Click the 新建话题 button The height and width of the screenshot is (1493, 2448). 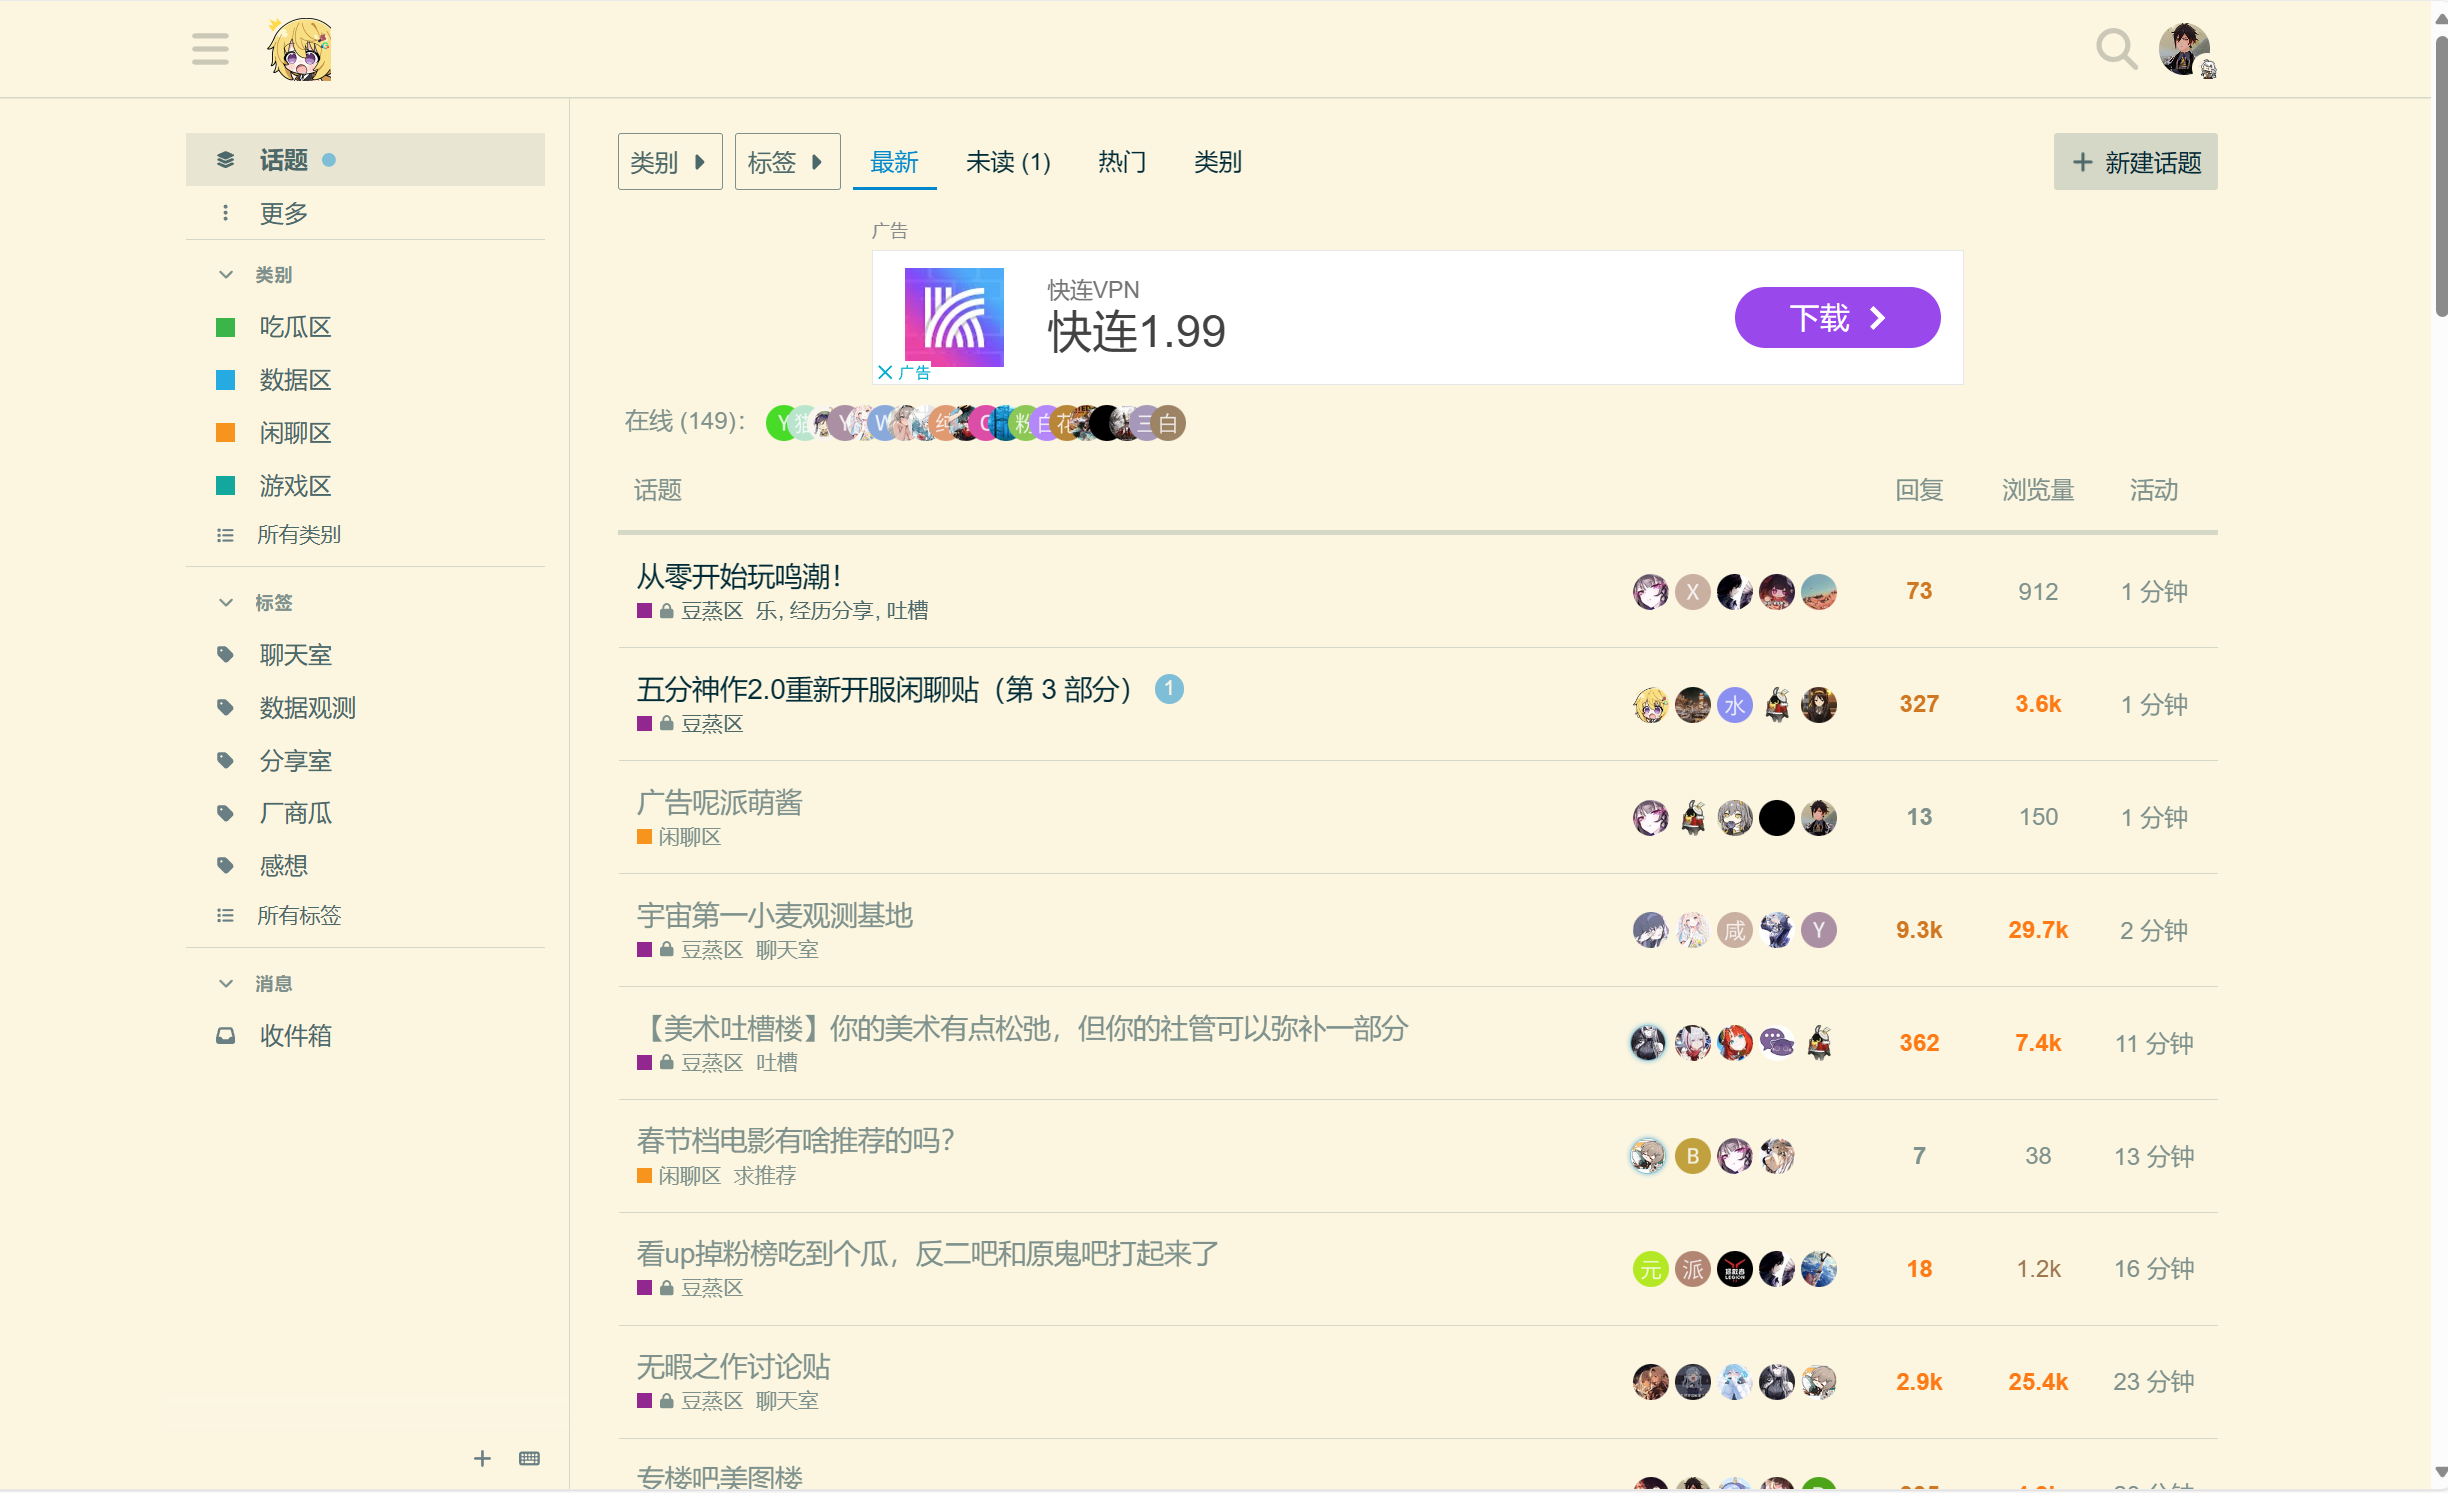[x=2135, y=162]
